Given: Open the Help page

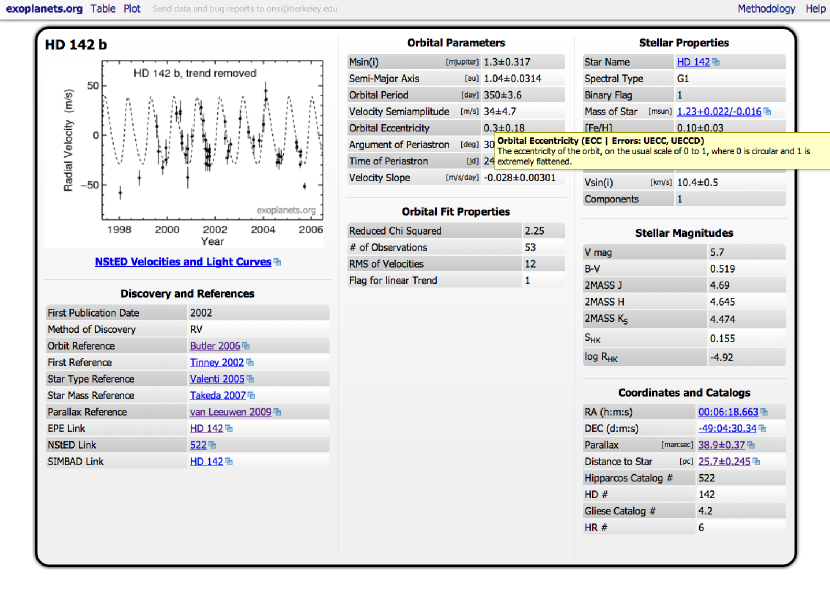Looking at the screenshot, I should [x=815, y=9].
